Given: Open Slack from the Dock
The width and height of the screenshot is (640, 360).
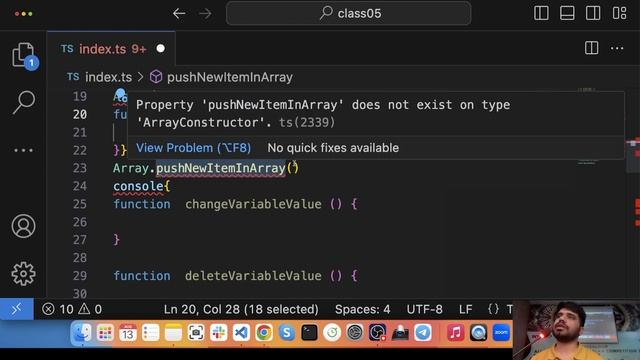Looking at the screenshot, I should (218, 333).
